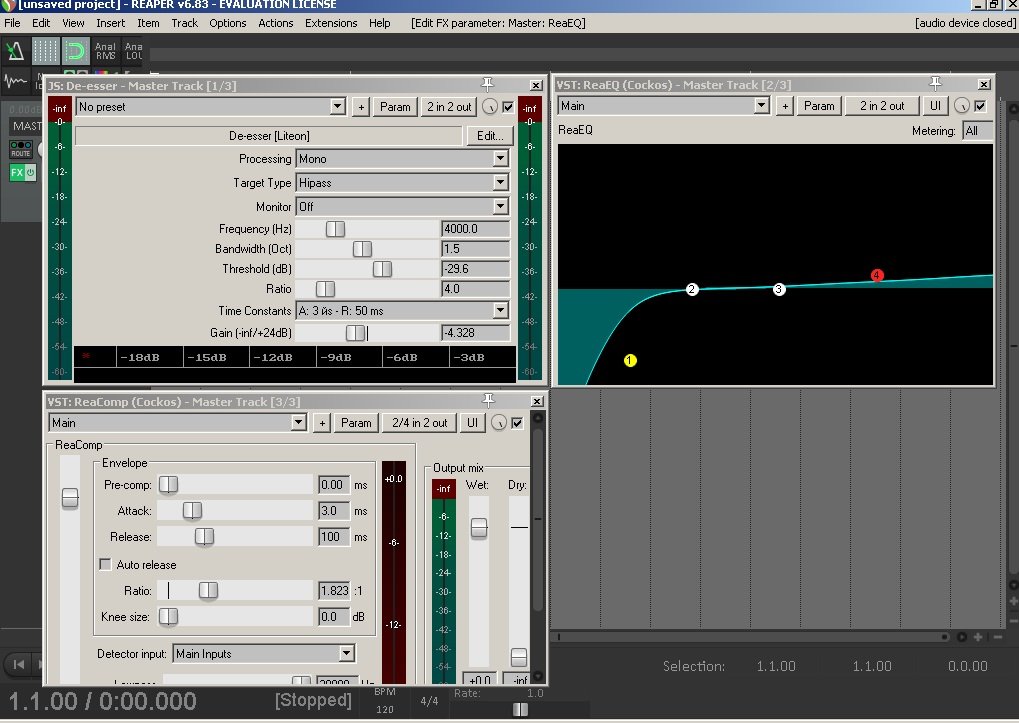The height and width of the screenshot is (723, 1019).
Task: Open master track FX button
Action: (16, 173)
